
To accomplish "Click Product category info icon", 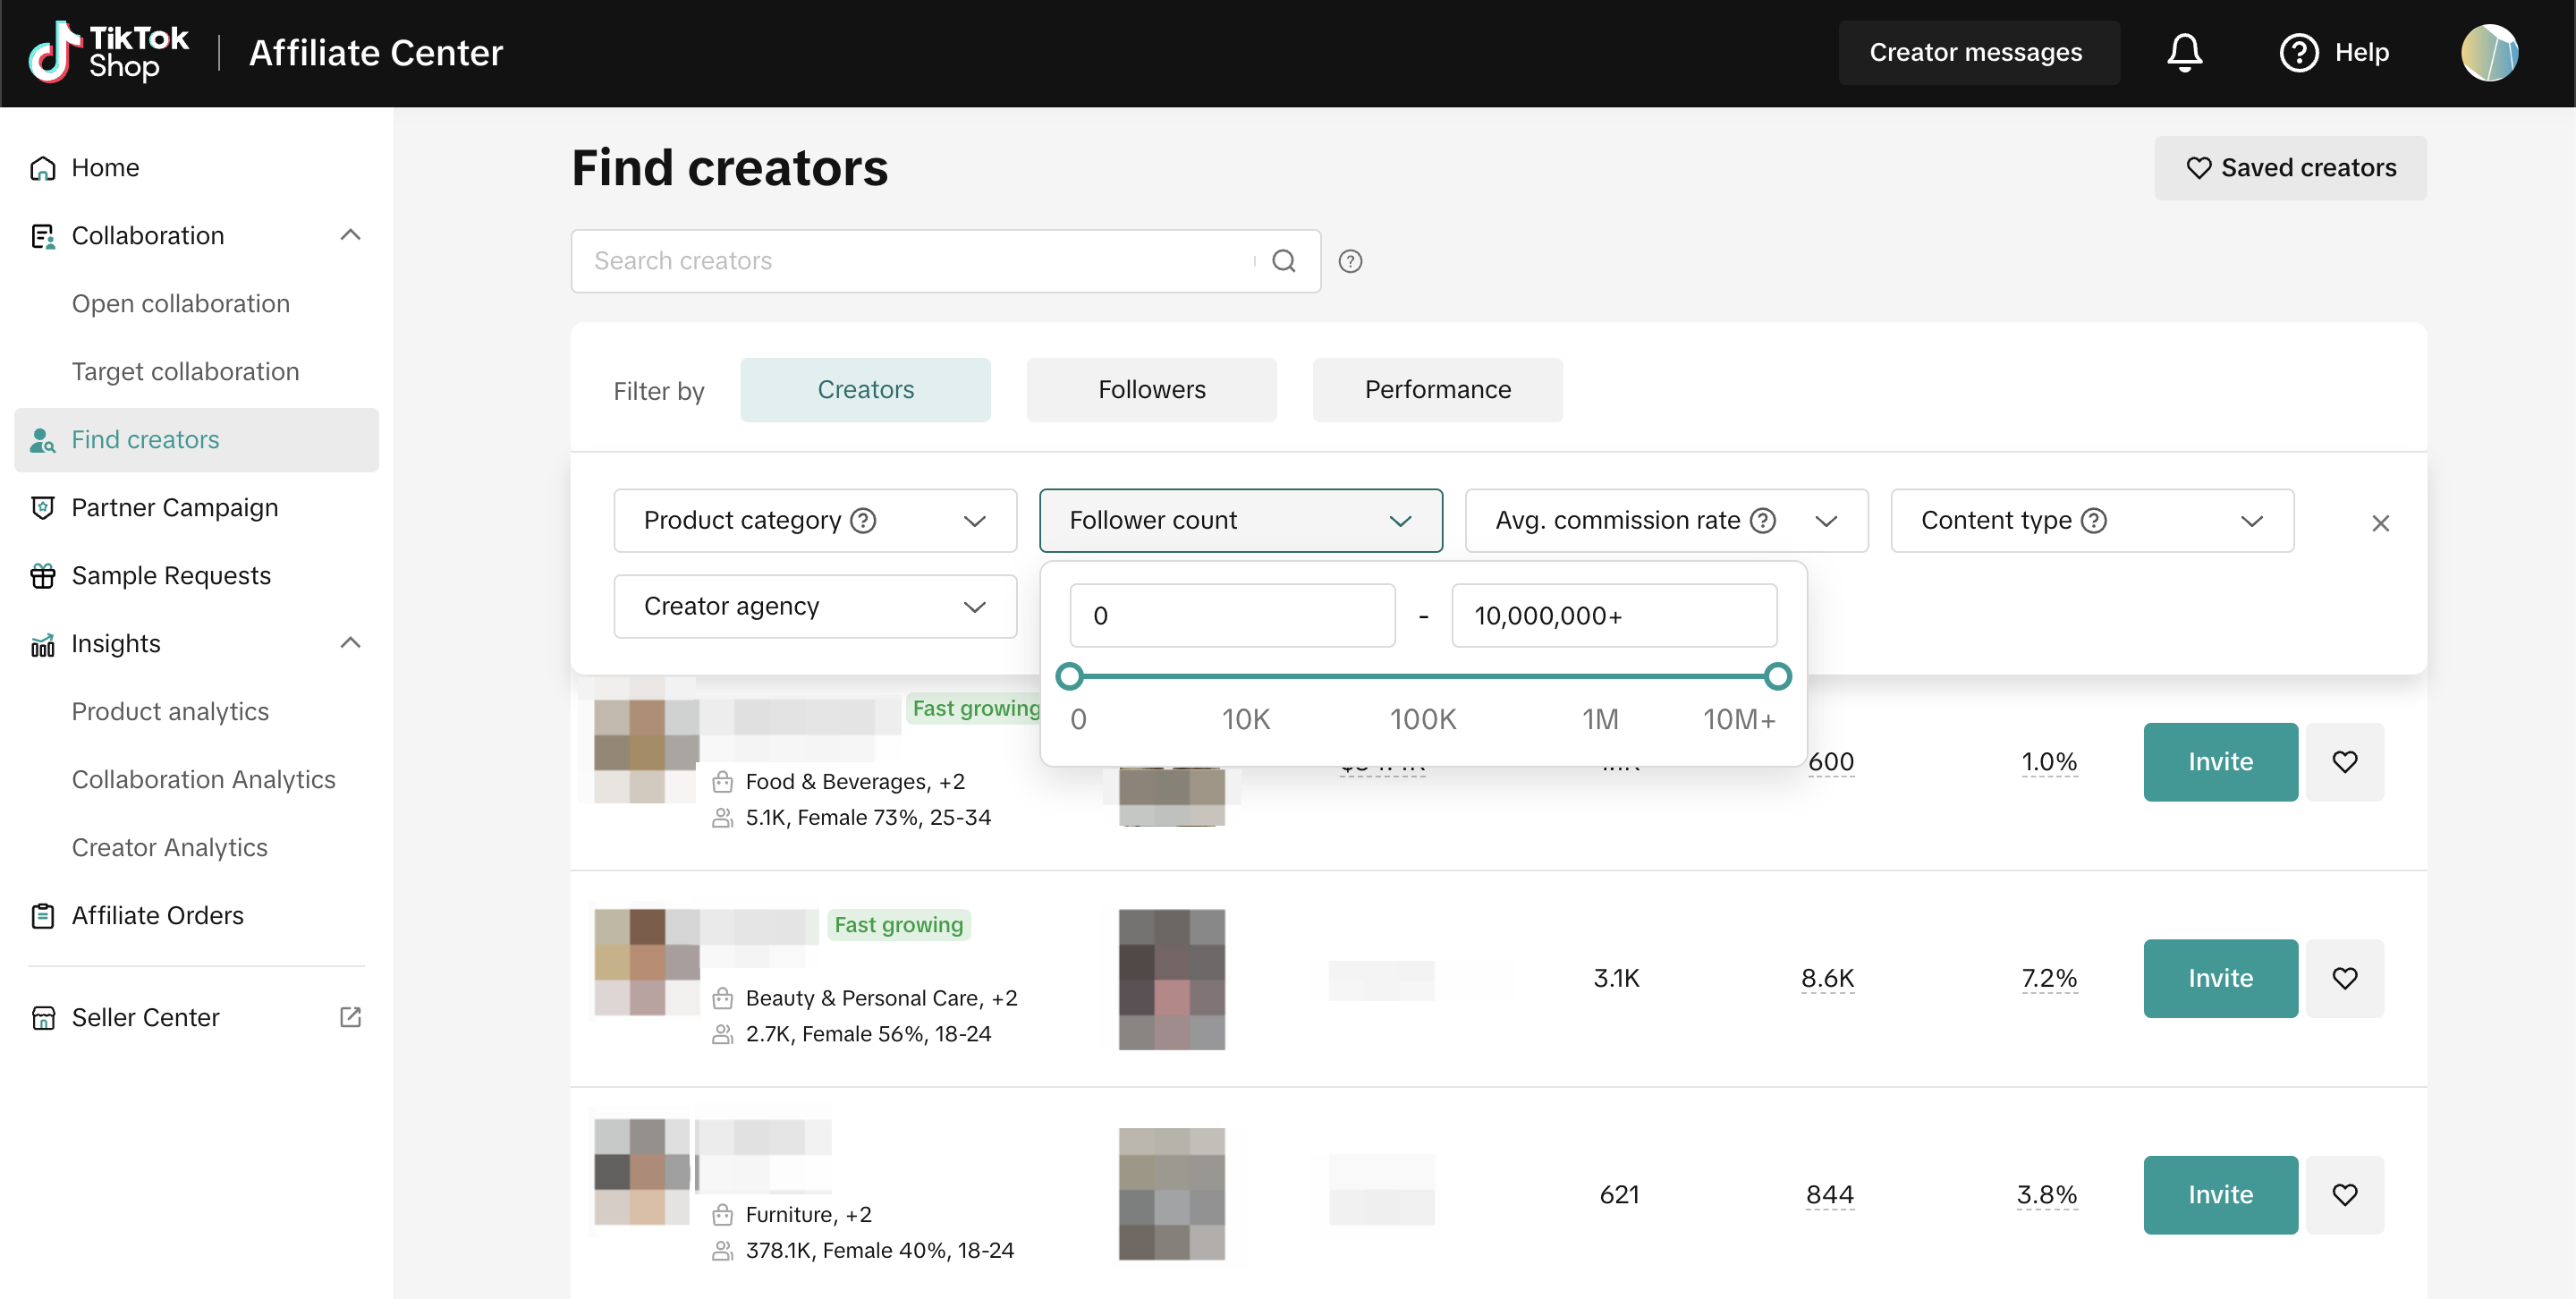I will coord(863,520).
